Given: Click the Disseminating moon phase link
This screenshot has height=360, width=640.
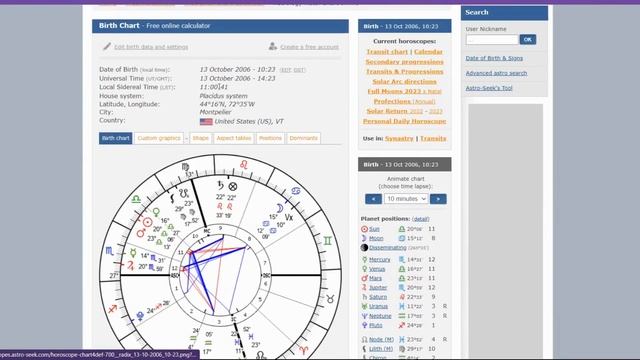Looking at the screenshot, I should (x=388, y=248).
